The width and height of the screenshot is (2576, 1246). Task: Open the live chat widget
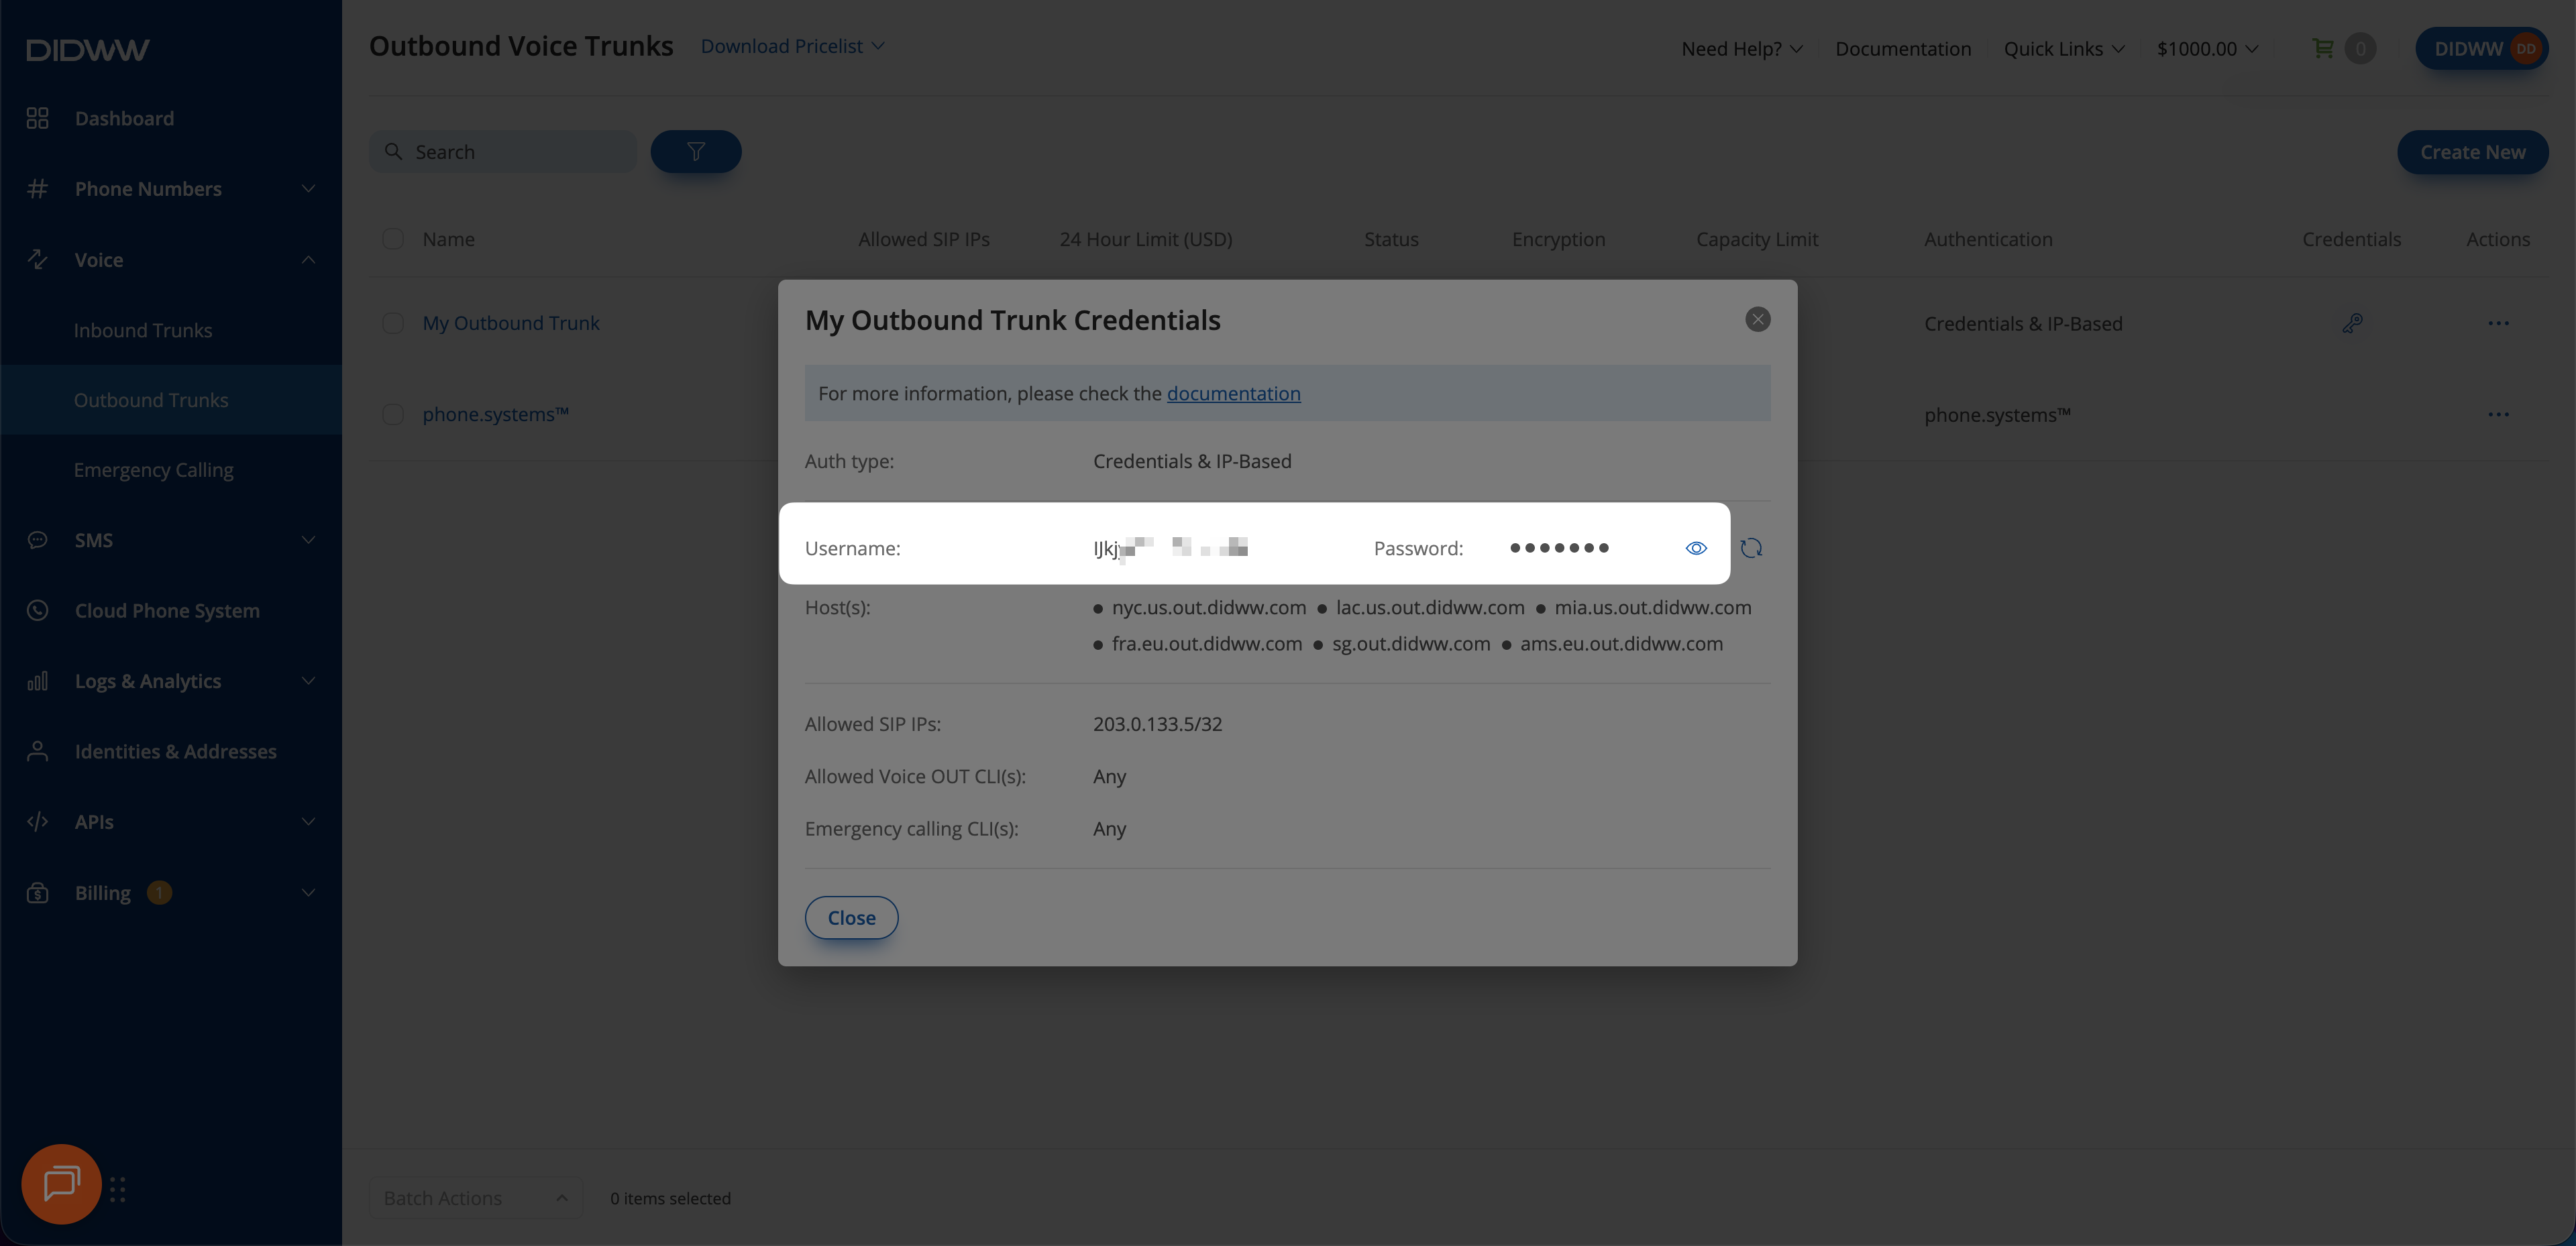pos(61,1184)
